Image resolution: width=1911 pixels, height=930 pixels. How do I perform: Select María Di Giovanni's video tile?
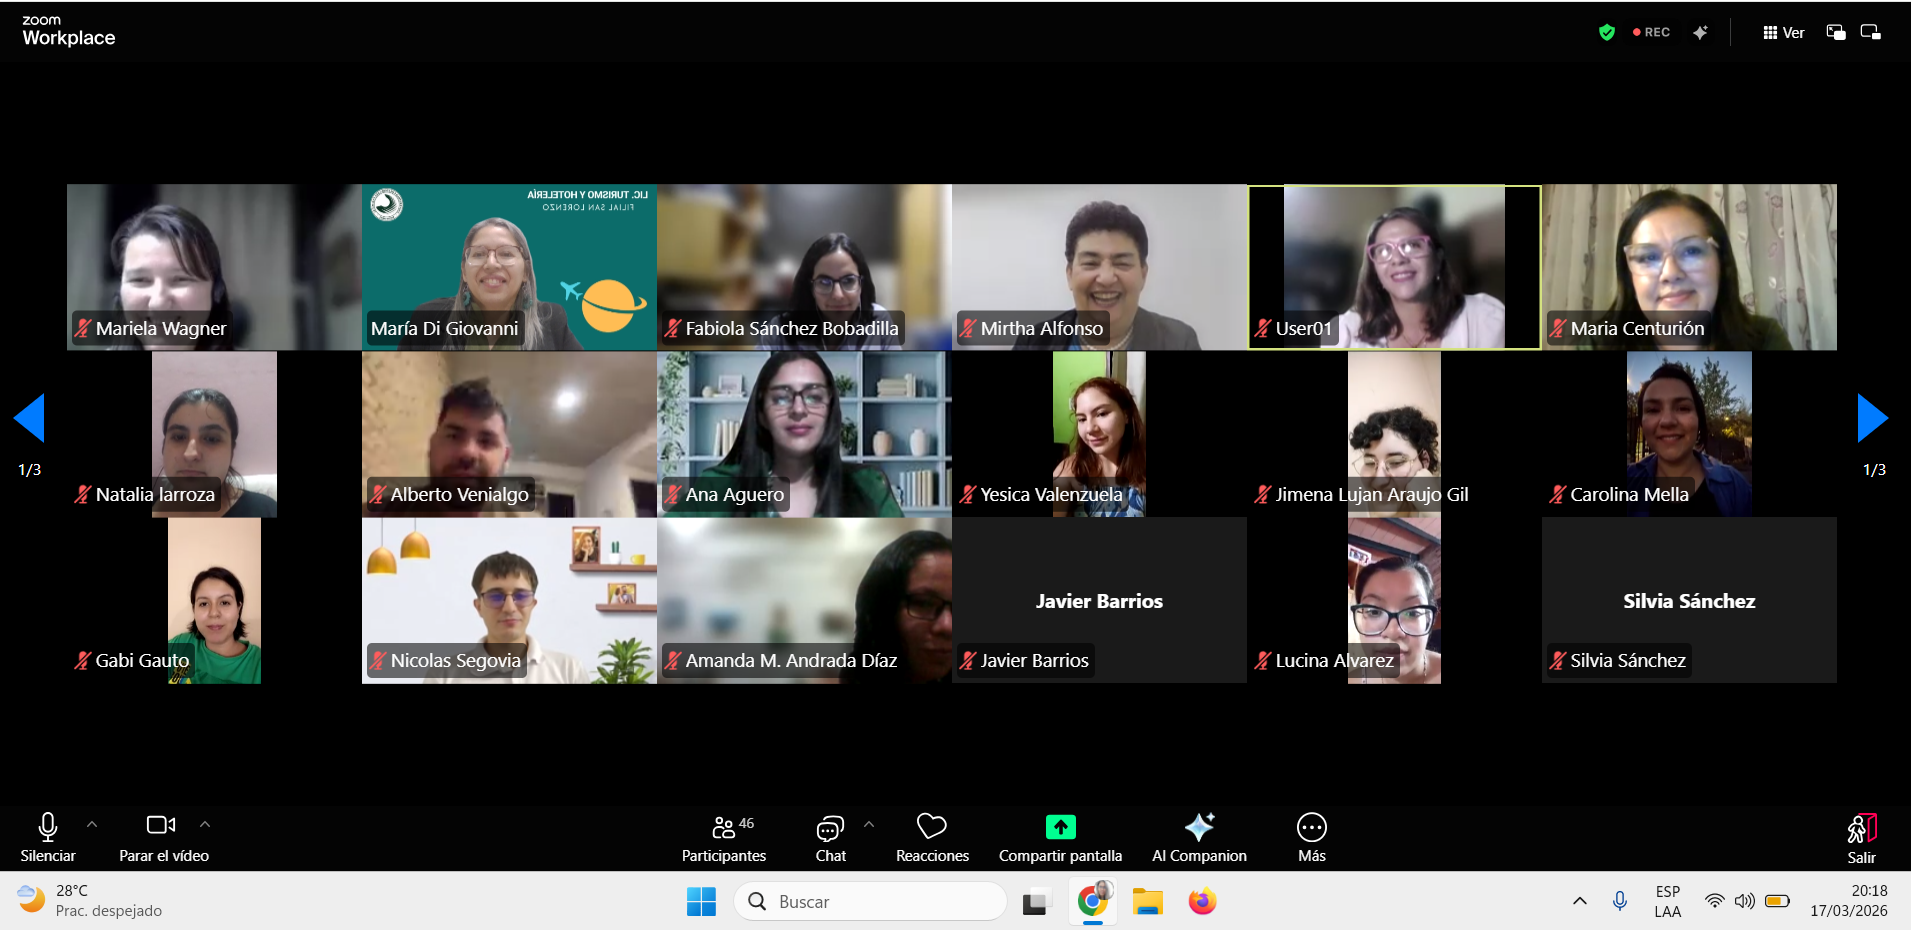[x=509, y=266]
